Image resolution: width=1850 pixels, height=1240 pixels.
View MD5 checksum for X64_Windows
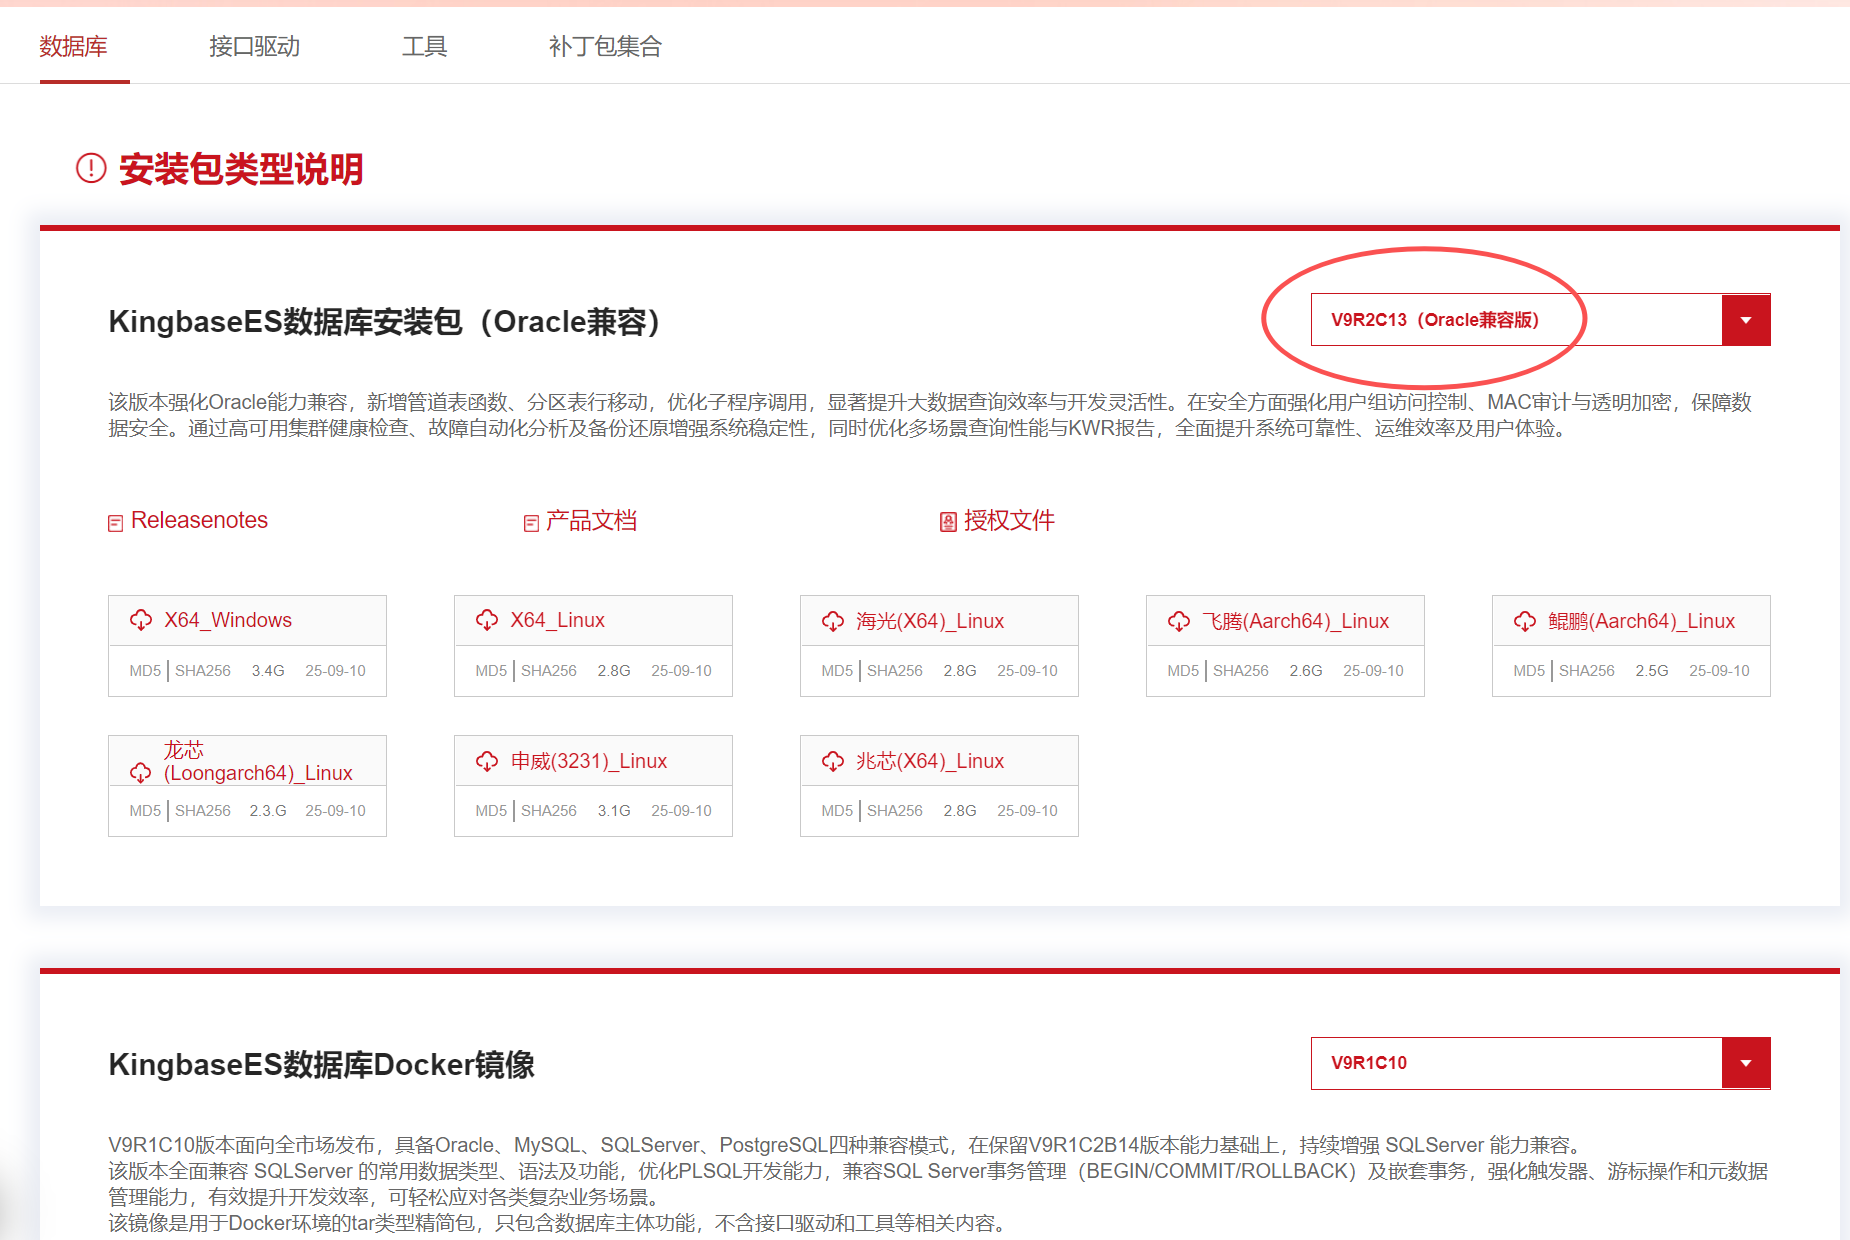[145, 671]
